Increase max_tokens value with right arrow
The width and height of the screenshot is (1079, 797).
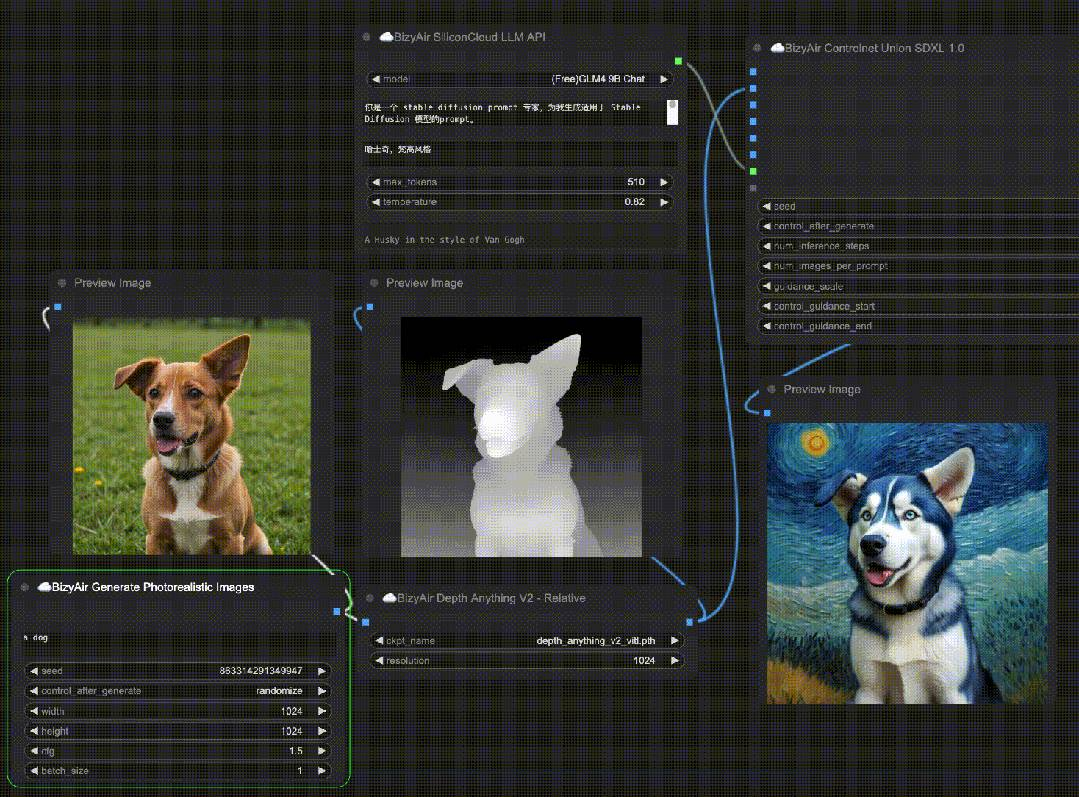click(664, 182)
